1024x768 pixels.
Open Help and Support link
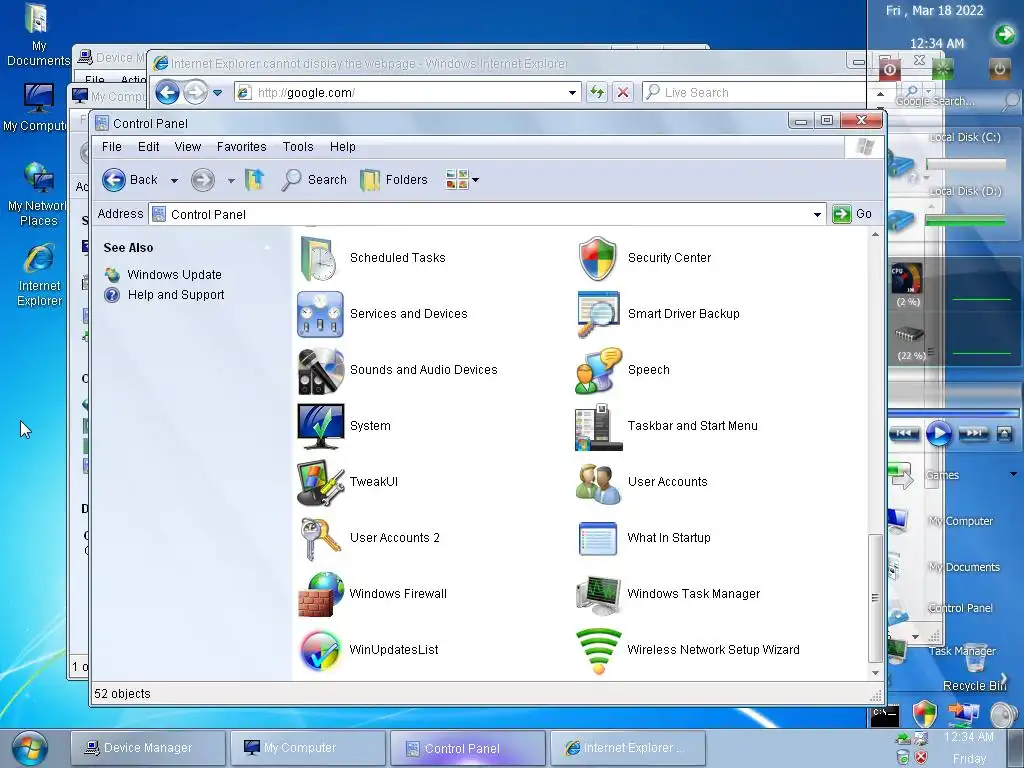[176, 295]
